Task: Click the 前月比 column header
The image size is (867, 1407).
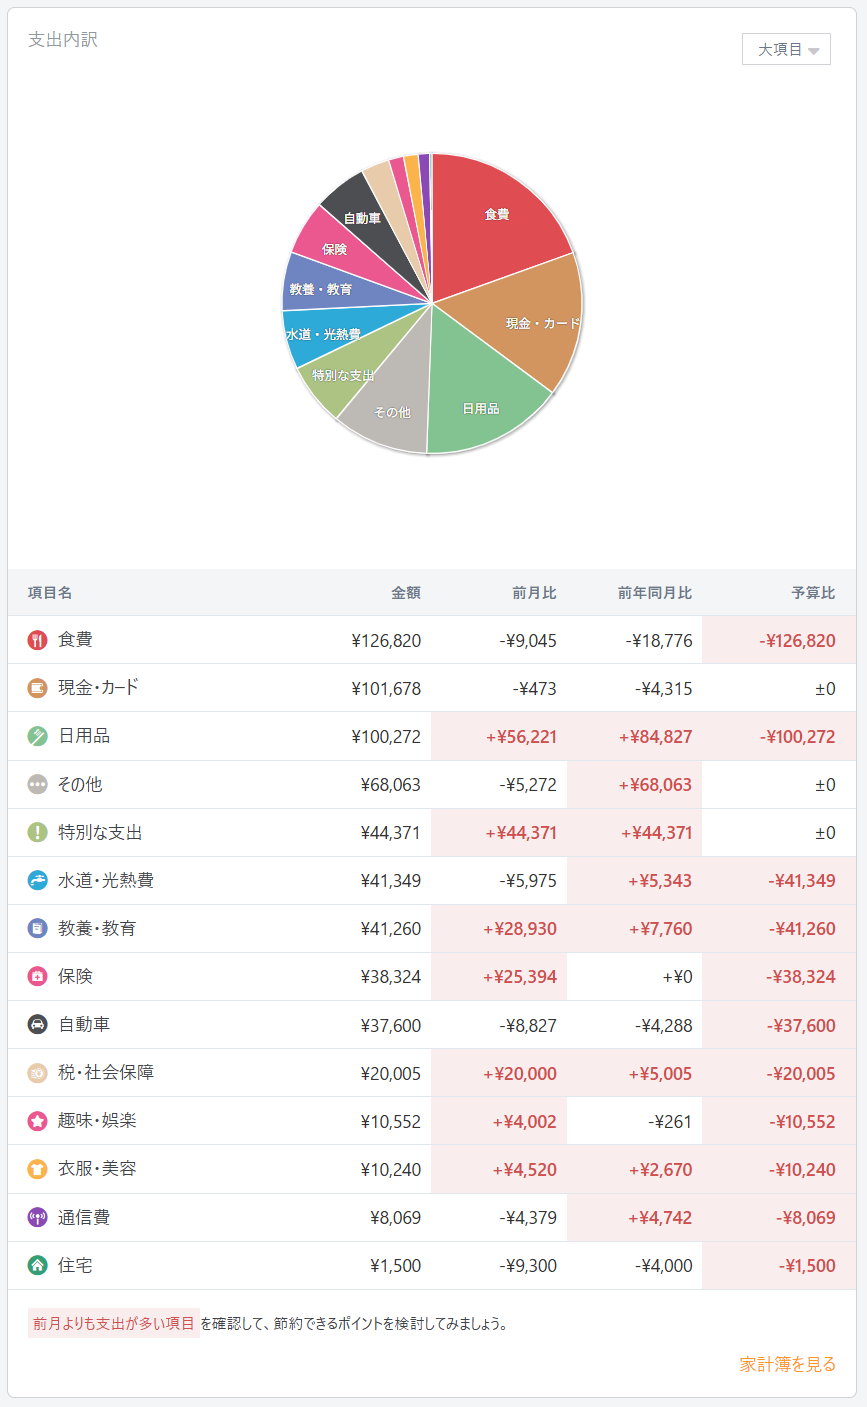Action: [534, 593]
